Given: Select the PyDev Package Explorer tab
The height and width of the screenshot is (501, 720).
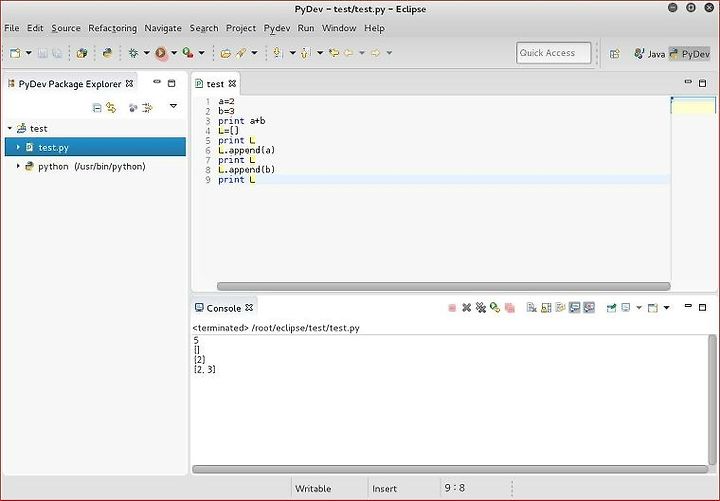Looking at the screenshot, I should coord(69,84).
